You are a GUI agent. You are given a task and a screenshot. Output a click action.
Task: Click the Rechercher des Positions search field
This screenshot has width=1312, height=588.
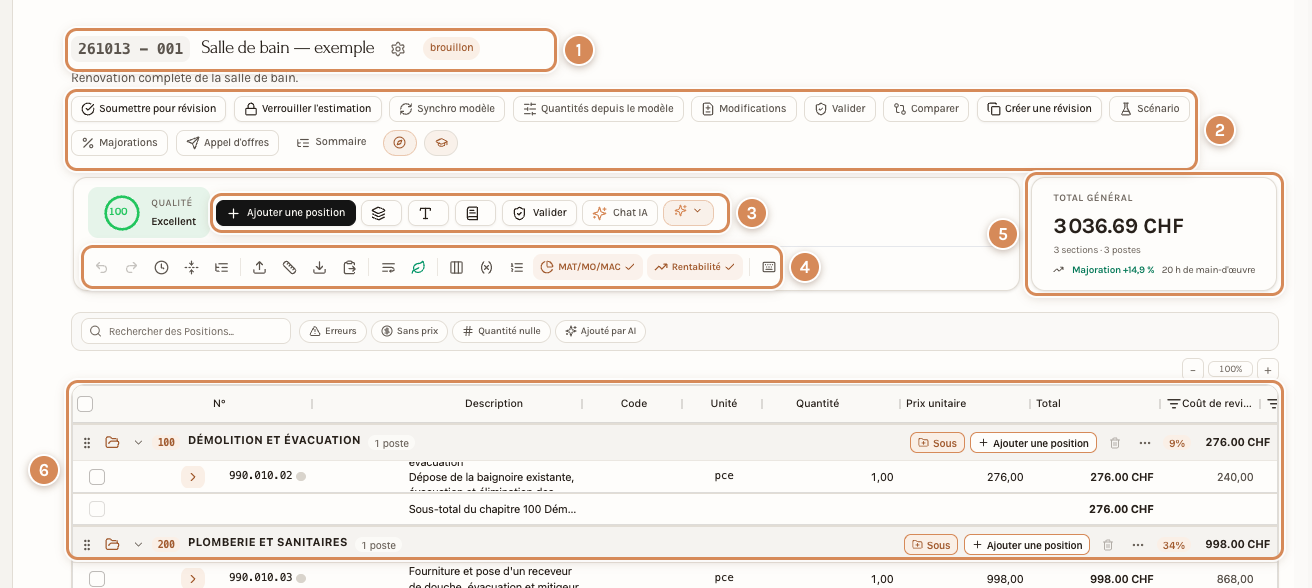[185, 331]
